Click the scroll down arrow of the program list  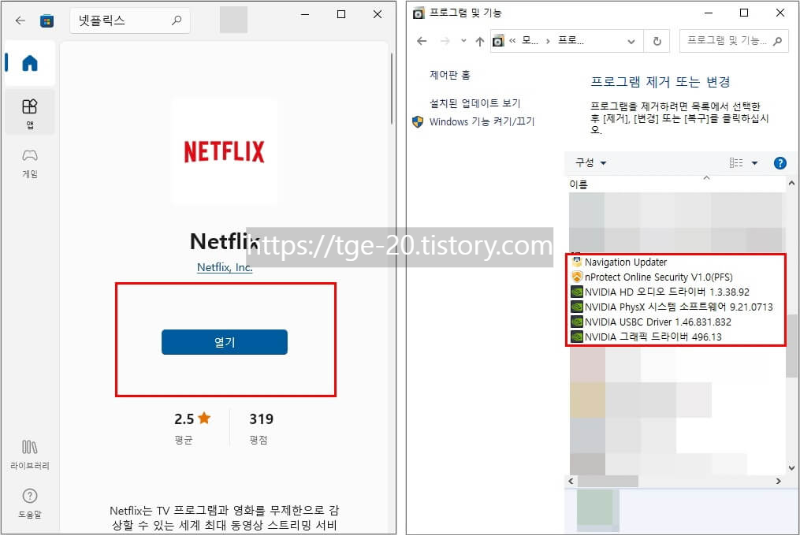[791, 468]
